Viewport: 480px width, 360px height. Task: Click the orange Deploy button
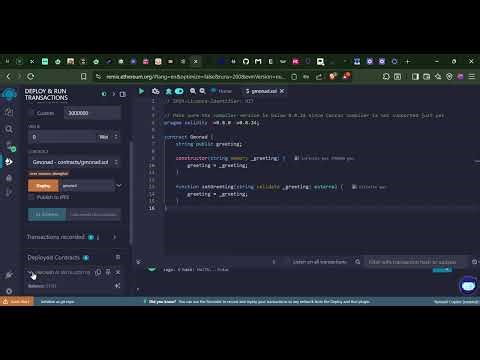[43, 186]
